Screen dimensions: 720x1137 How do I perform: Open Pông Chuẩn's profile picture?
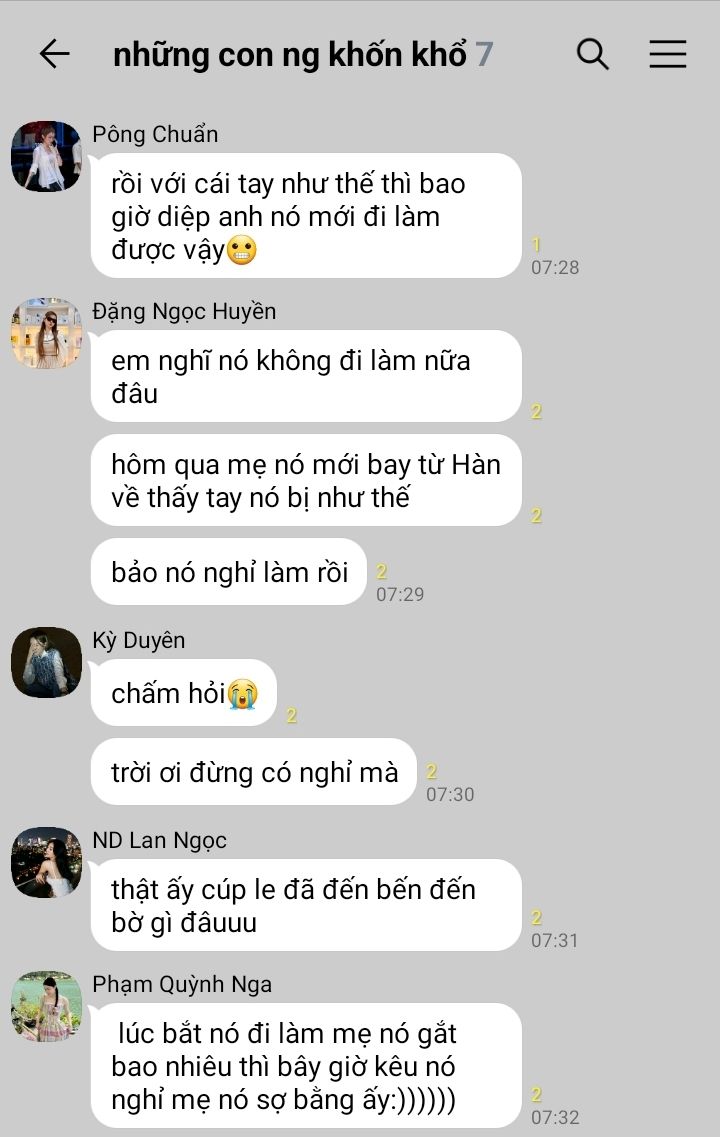tap(46, 156)
